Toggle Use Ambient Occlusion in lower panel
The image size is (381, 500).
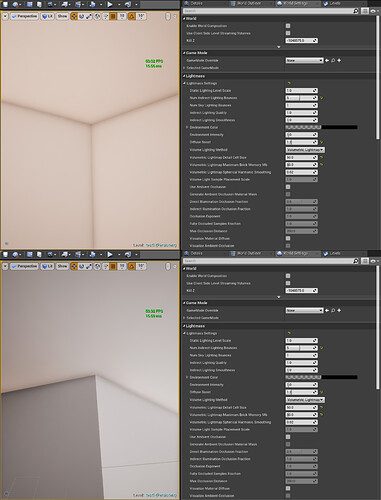(288, 437)
